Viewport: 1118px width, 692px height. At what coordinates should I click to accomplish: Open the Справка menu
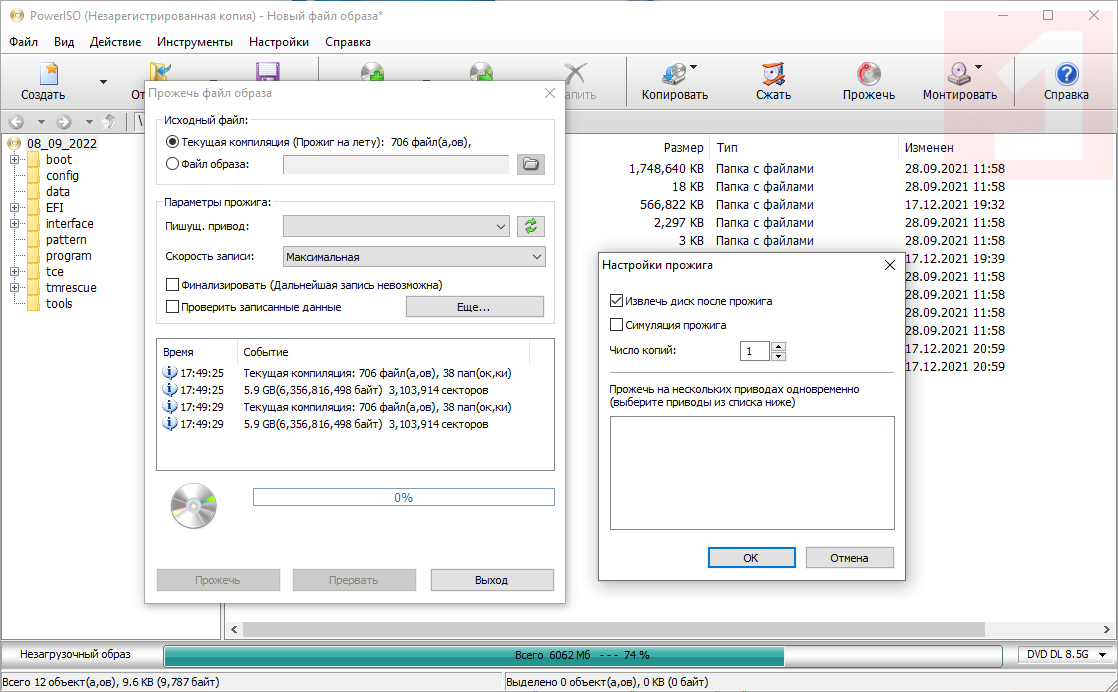(348, 42)
